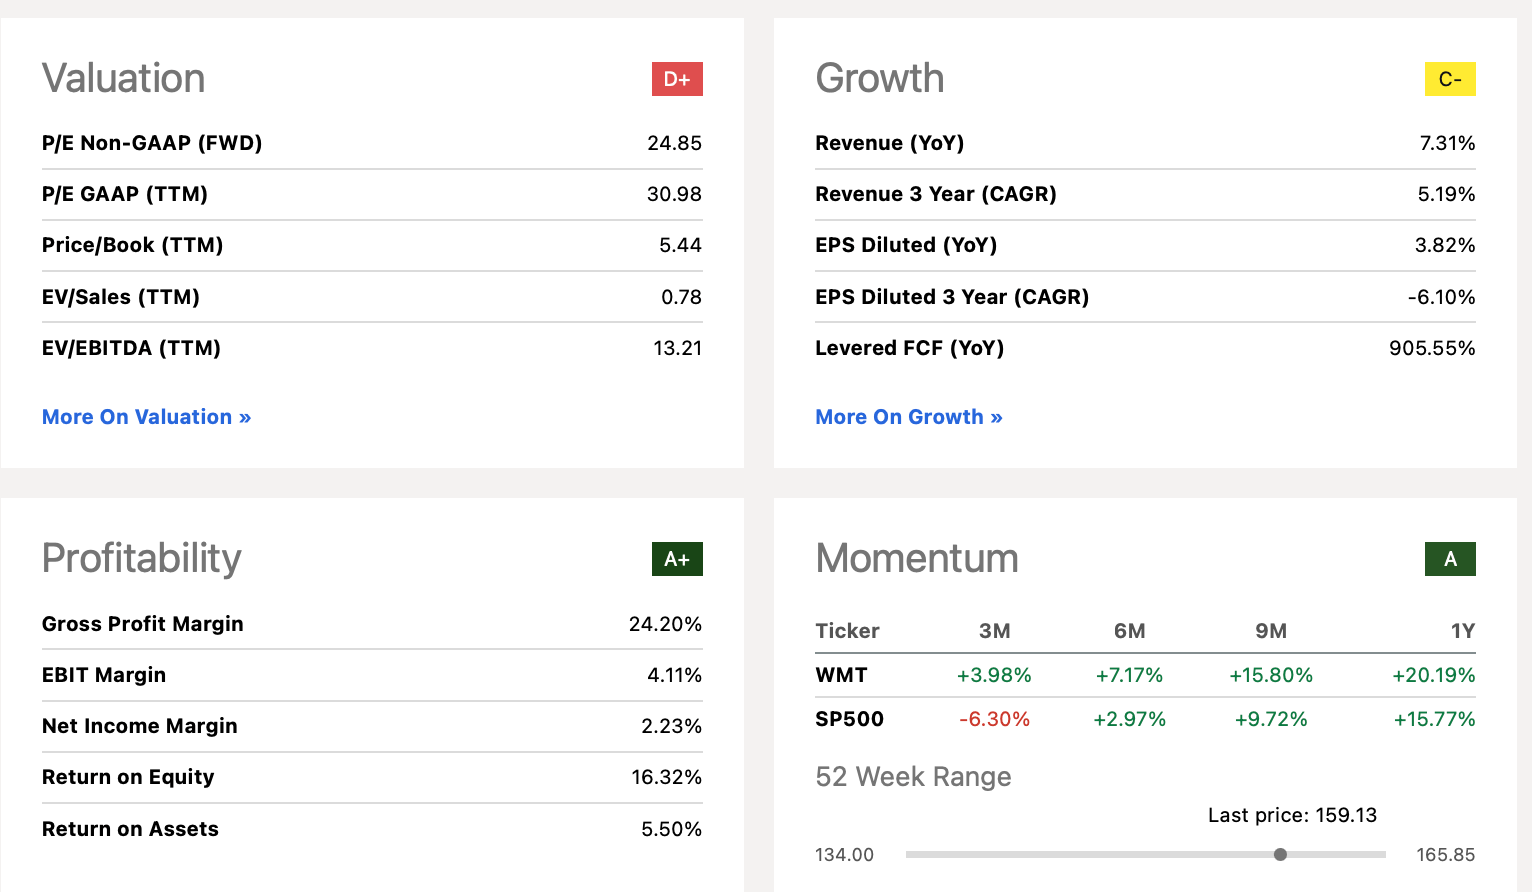Screen dimensions: 1532x892
Task: Click the Profitability section heading
Action: [141, 558]
